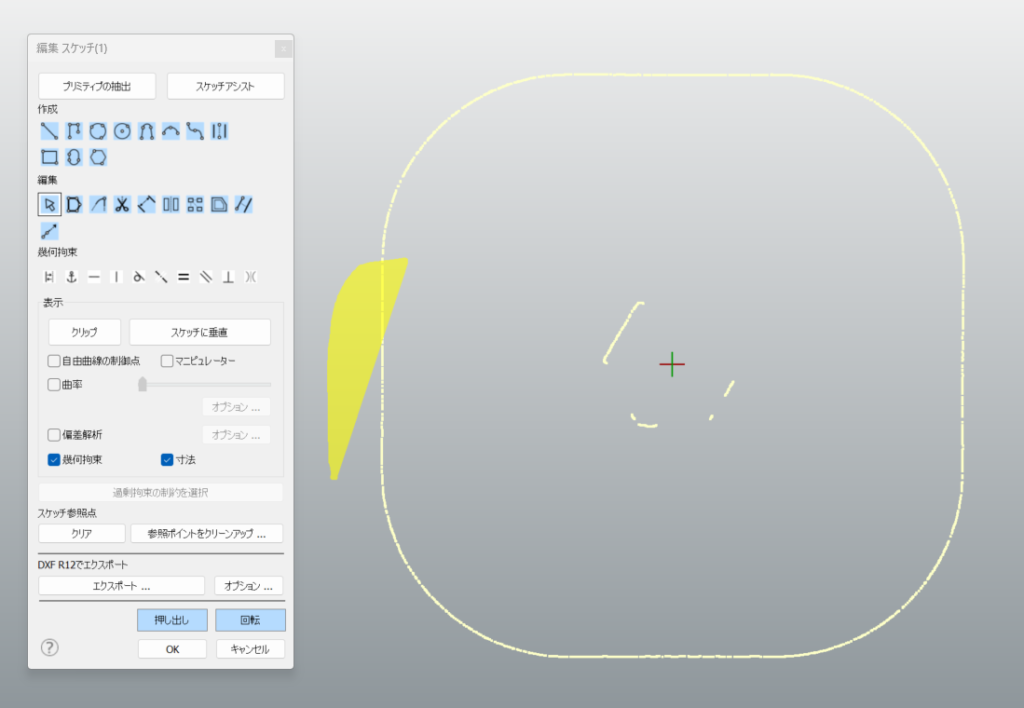Screen dimensions: 1024x708
Task: Pick the Polygon creation tool
Action: (98, 157)
